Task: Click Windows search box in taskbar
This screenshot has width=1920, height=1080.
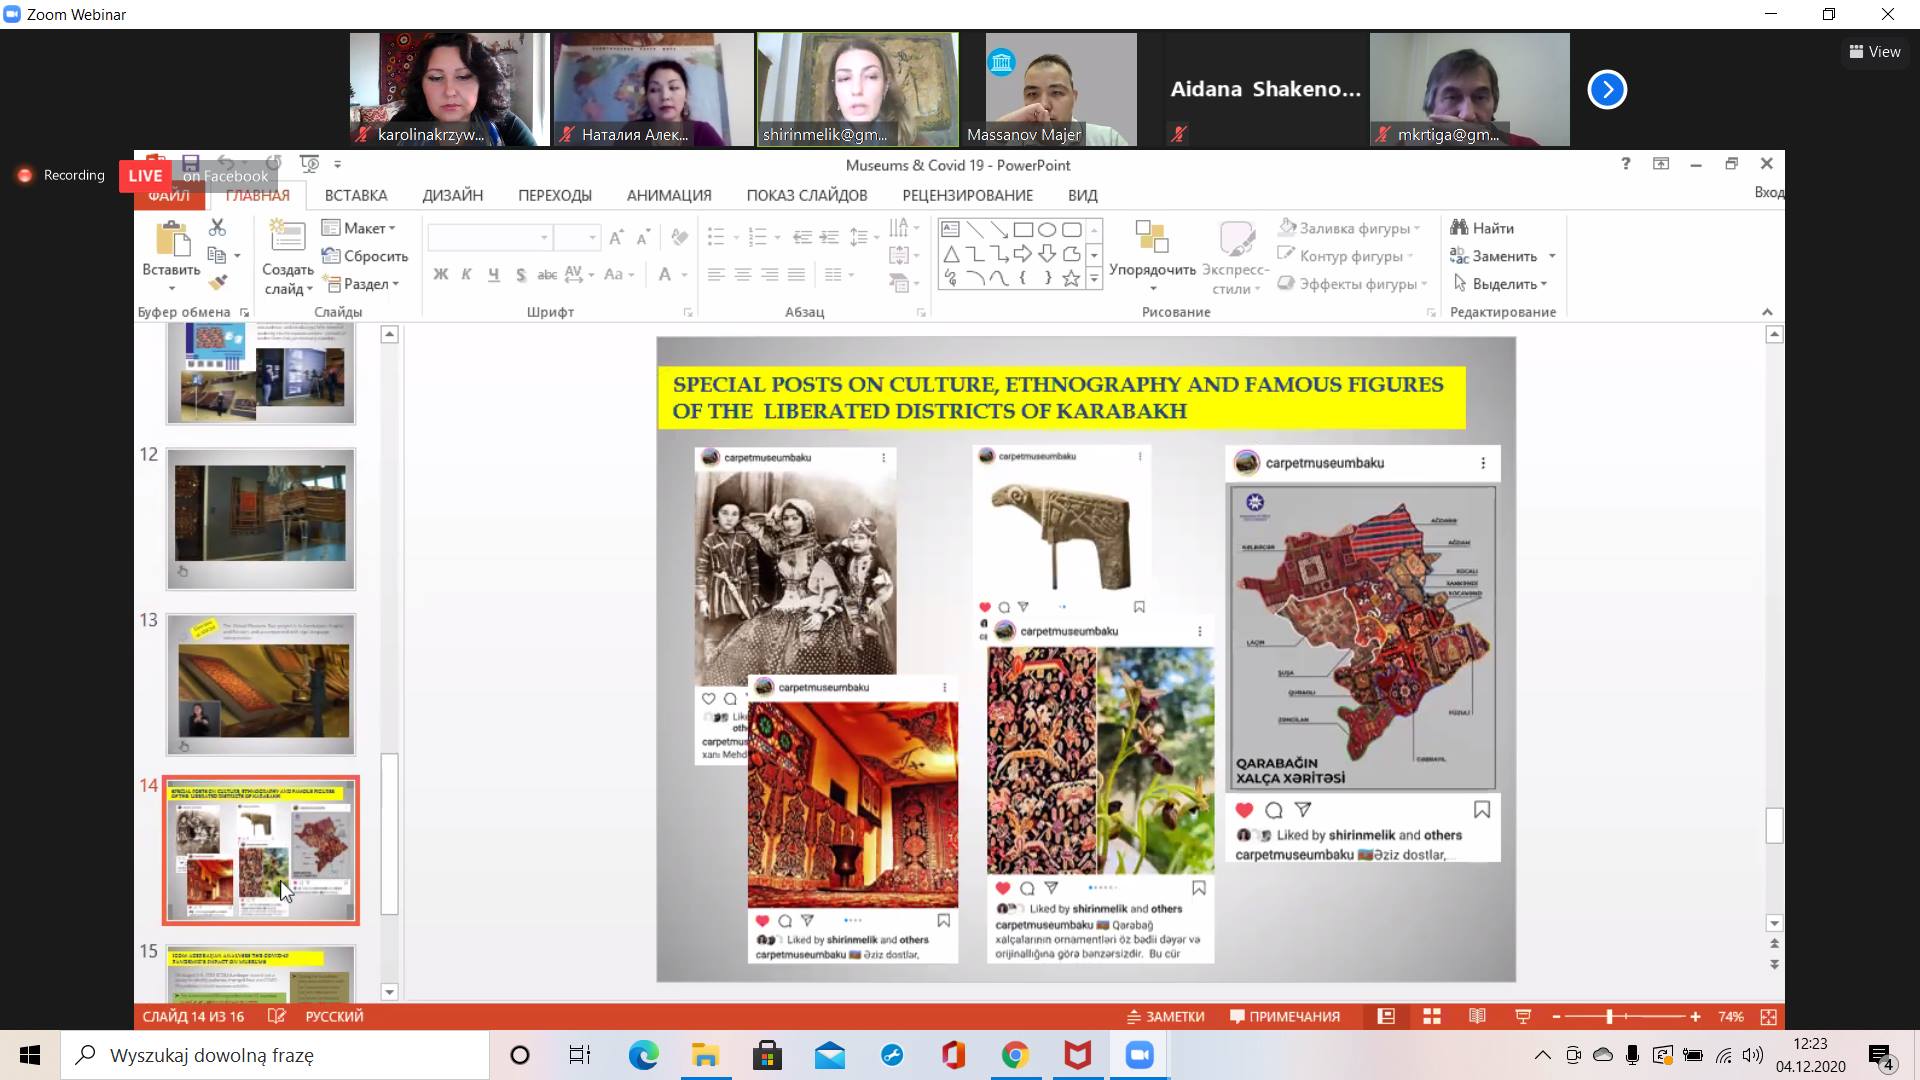Action: pyautogui.click(x=275, y=1055)
